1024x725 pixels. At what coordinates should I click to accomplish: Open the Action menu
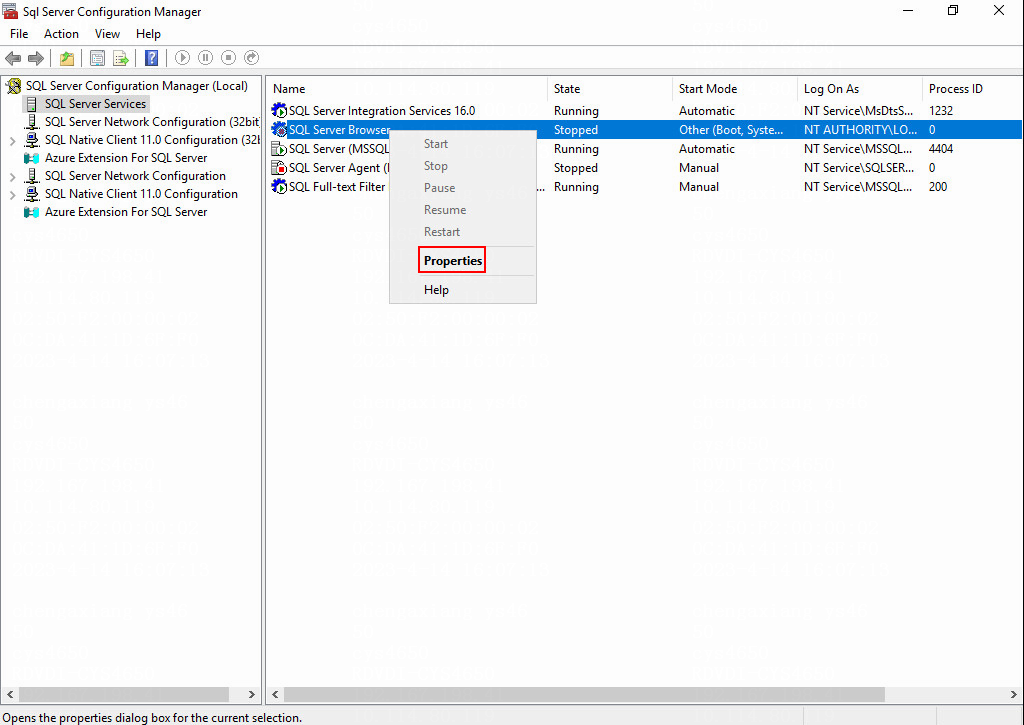[61, 34]
